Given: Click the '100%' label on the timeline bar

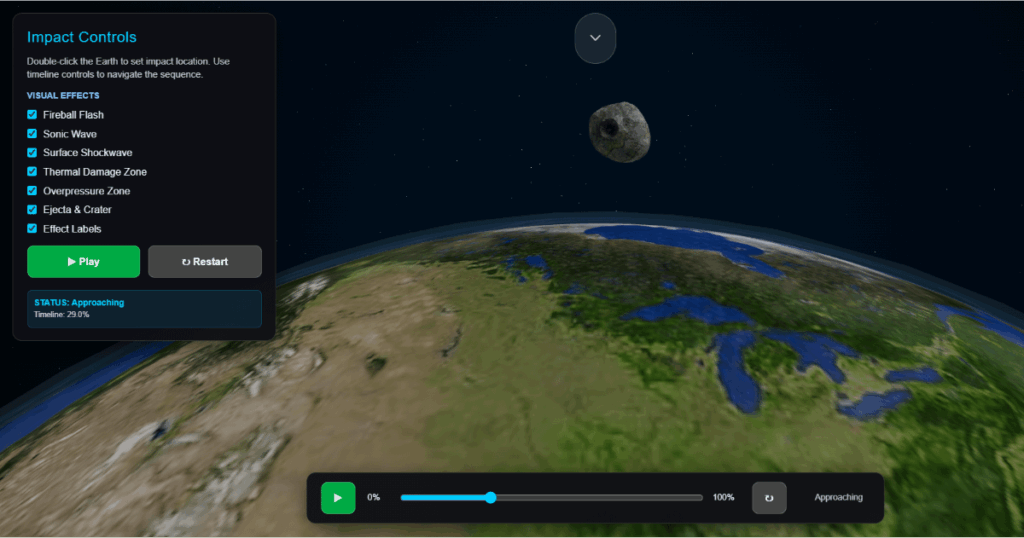Looking at the screenshot, I should pos(724,498).
